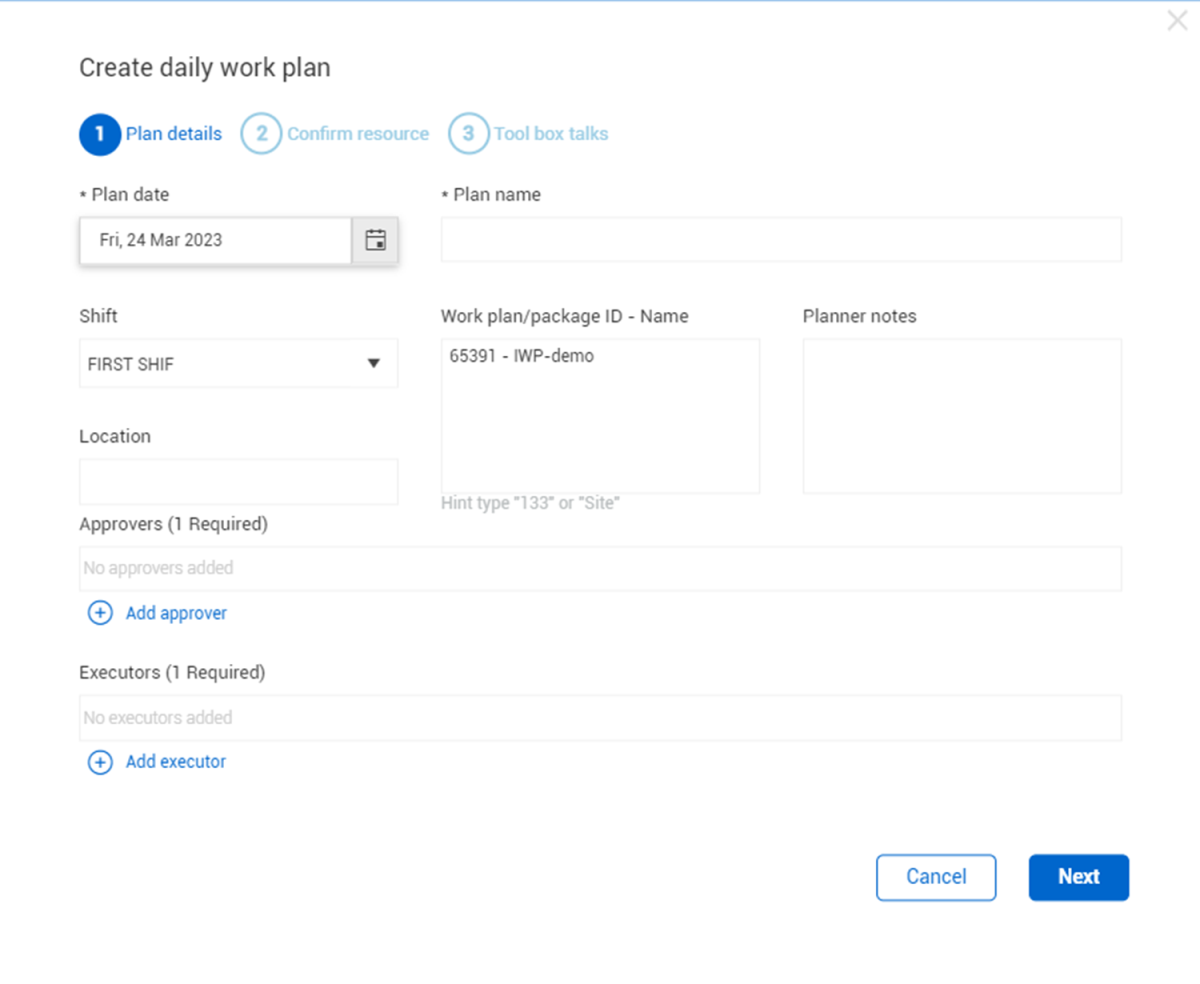The image size is (1200, 984).
Task: Jump to the Tool box talks step
Action: point(550,134)
